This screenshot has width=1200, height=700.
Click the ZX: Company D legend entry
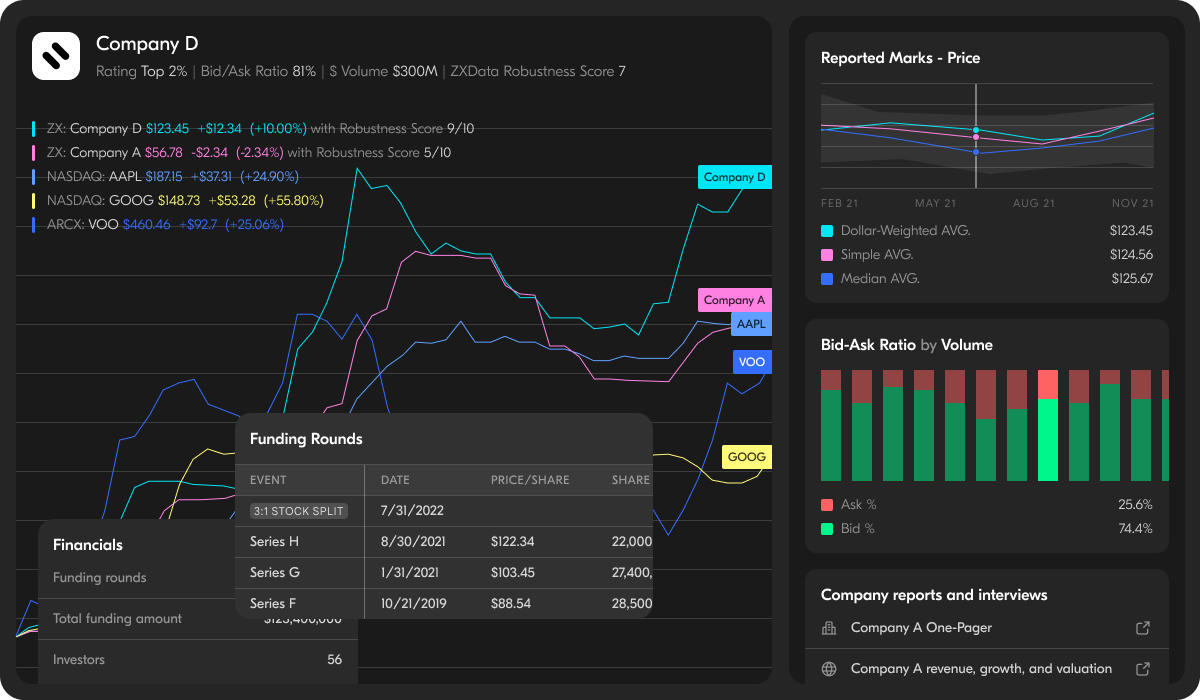[x=253, y=129]
